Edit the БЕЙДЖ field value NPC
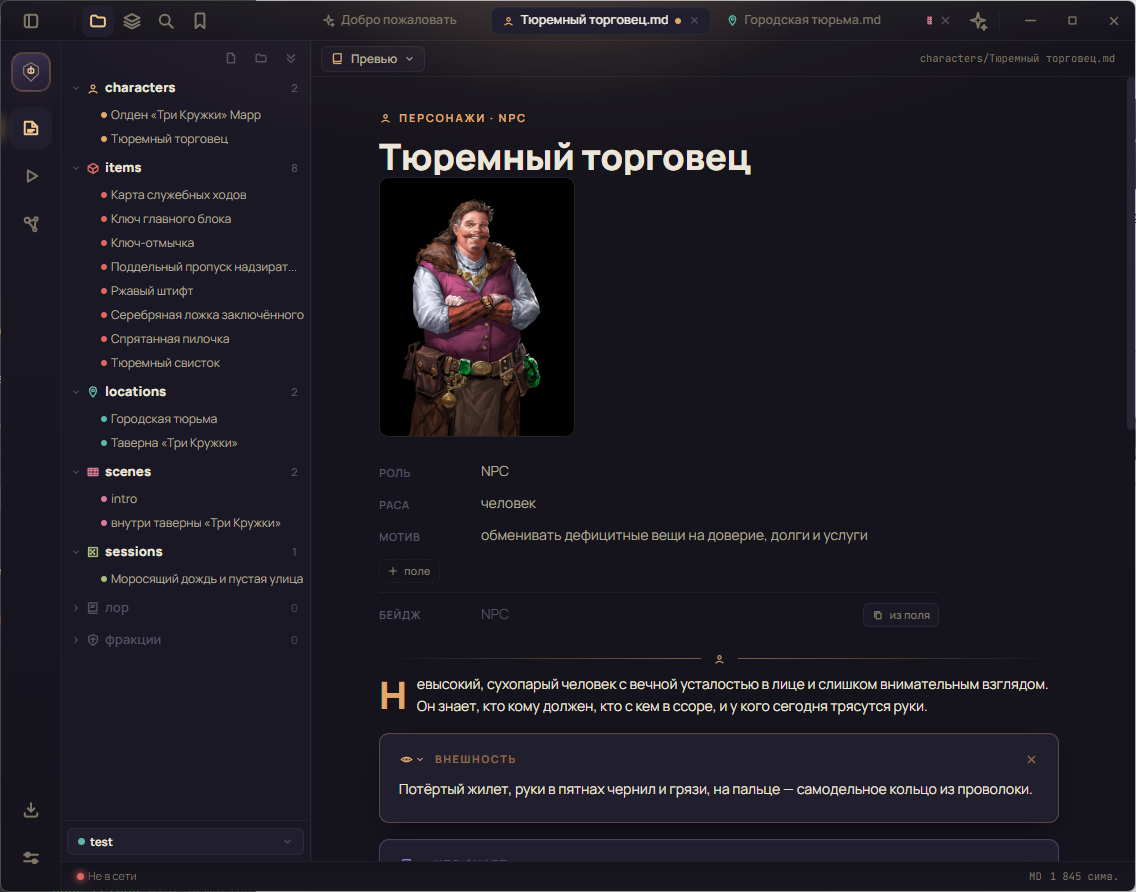This screenshot has height=892, width=1136. point(495,614)
